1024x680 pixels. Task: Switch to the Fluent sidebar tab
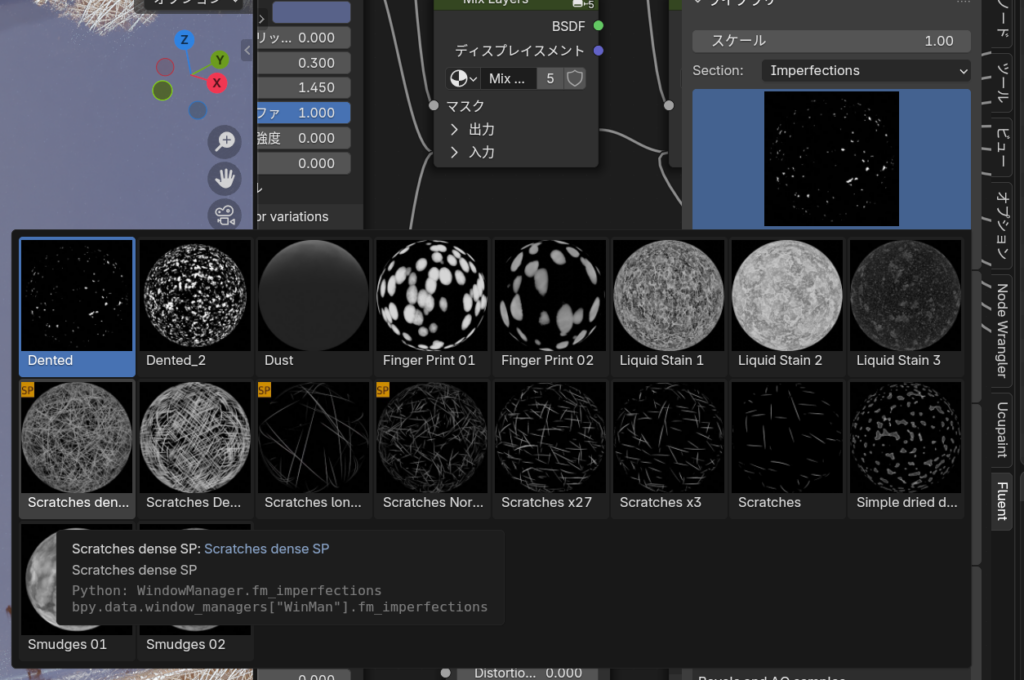coord(1001,501)
